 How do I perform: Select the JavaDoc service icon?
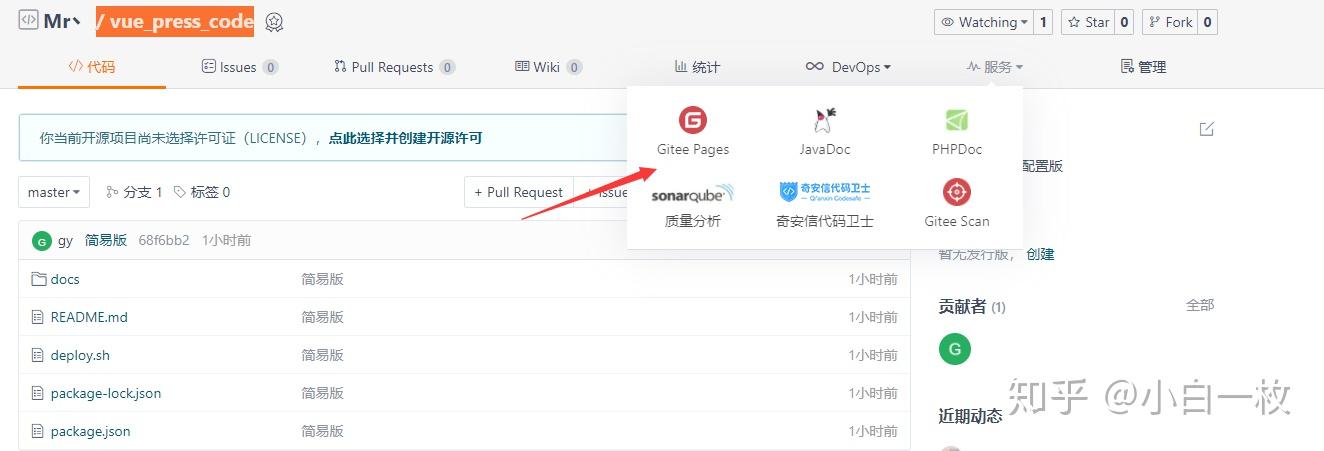(x=825, y=121)
